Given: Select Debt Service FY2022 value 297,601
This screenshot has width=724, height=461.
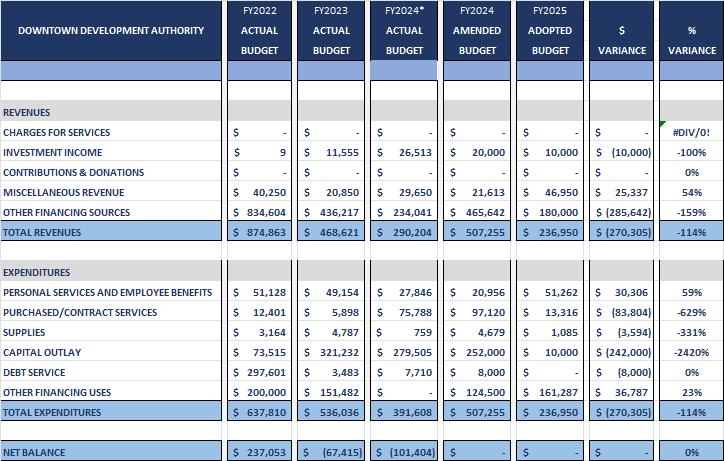Looking at the screenshot, I should click(x=259, y=372).
